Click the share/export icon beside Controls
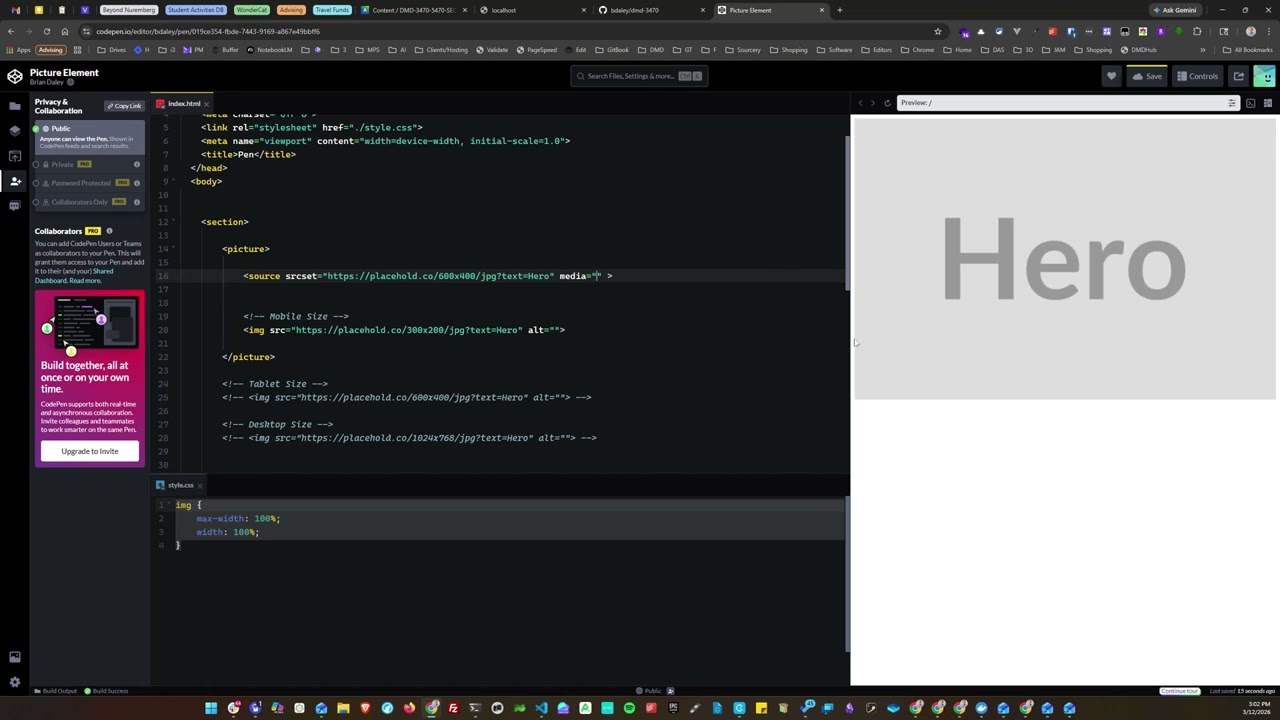Screen dimensions: 1280x720 pyautogui.click(x=1238, y=76)
